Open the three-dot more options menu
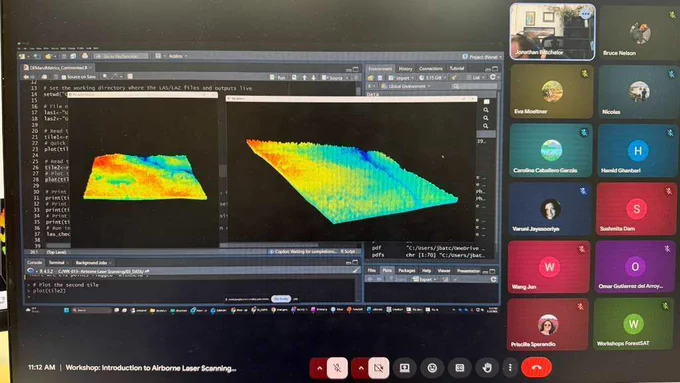The height and width of the screenshot is (383, 680). tap(510, 368)
